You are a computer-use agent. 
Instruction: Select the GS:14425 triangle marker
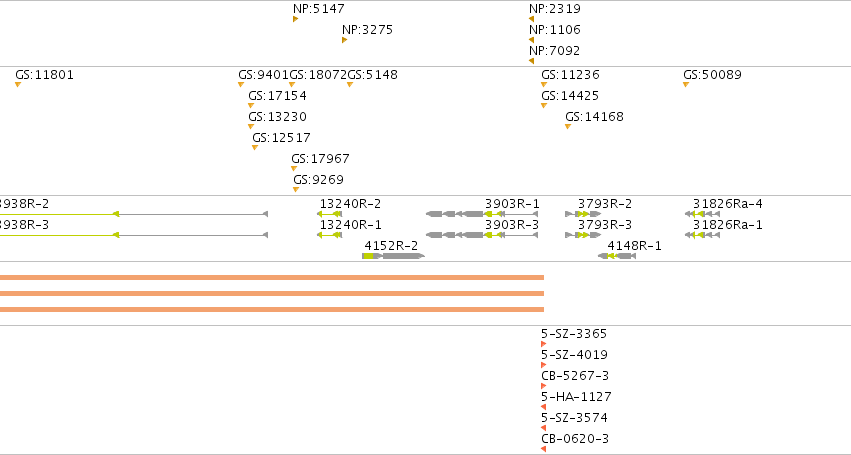544,106
